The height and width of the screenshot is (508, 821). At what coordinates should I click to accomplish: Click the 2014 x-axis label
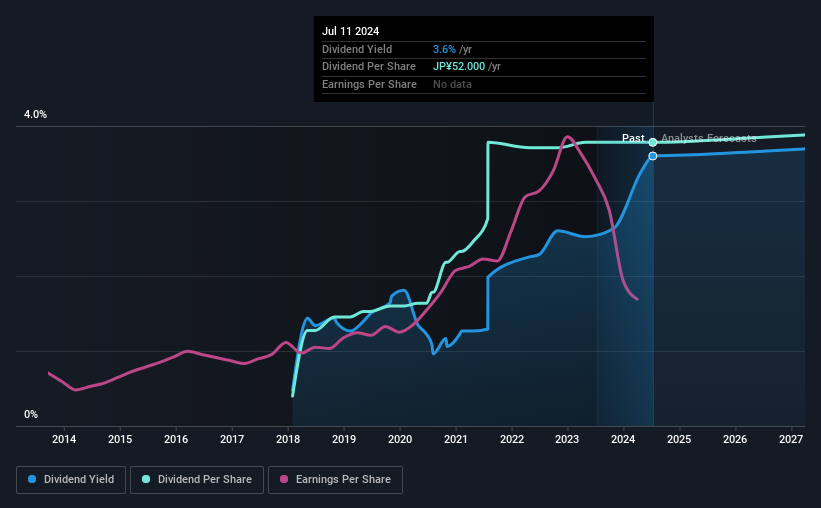[x=64, y=439]
